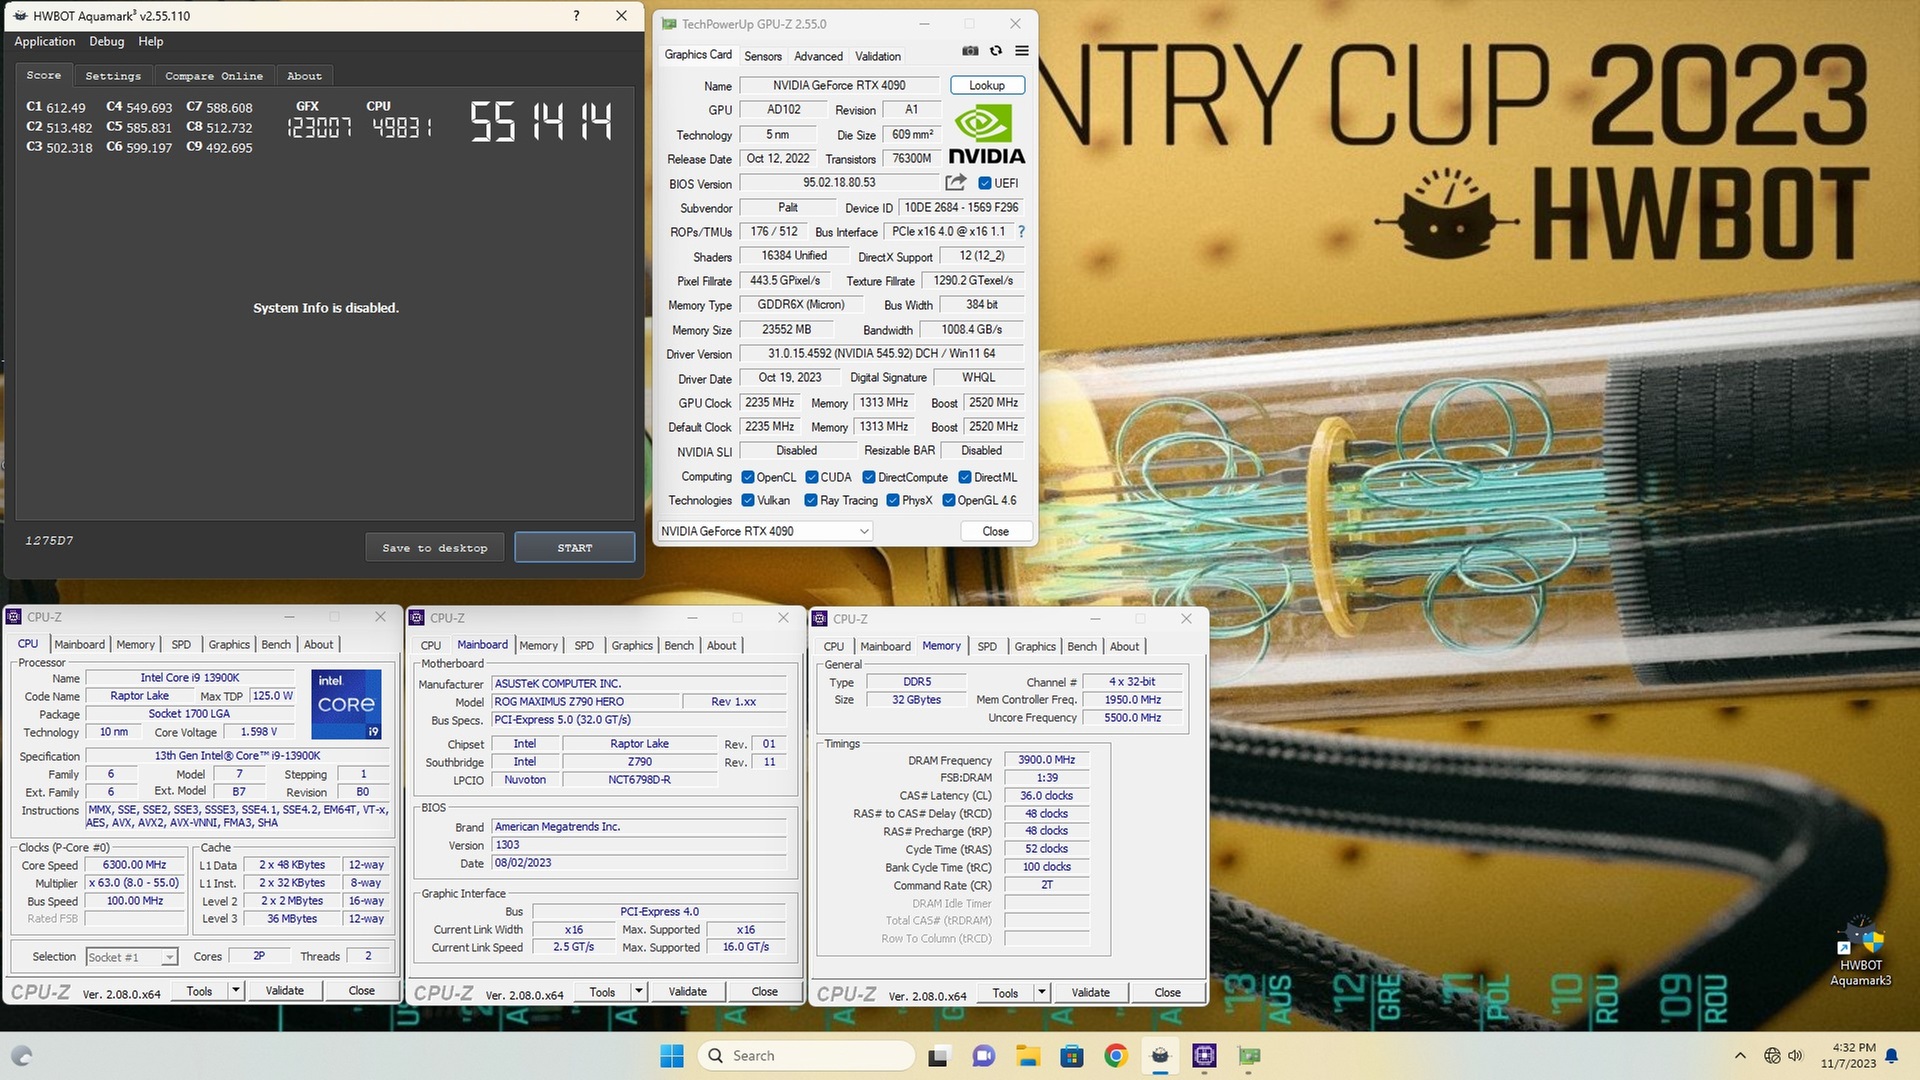Image resolution: width=1920 pixels, height=1080 pixels.
Task: Toggle the UEFI checkbox in GPU-Z
Action: click(x=985, y=183)
